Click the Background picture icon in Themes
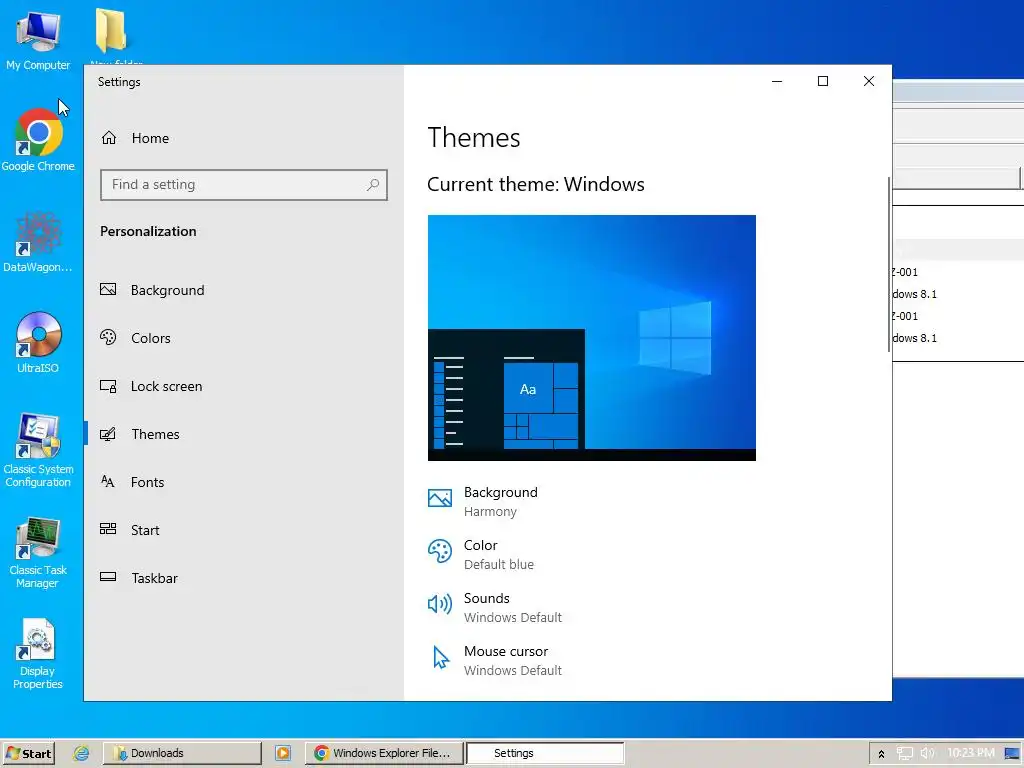The width and height of the screenshot is (1024, 768). coord(440,498)
